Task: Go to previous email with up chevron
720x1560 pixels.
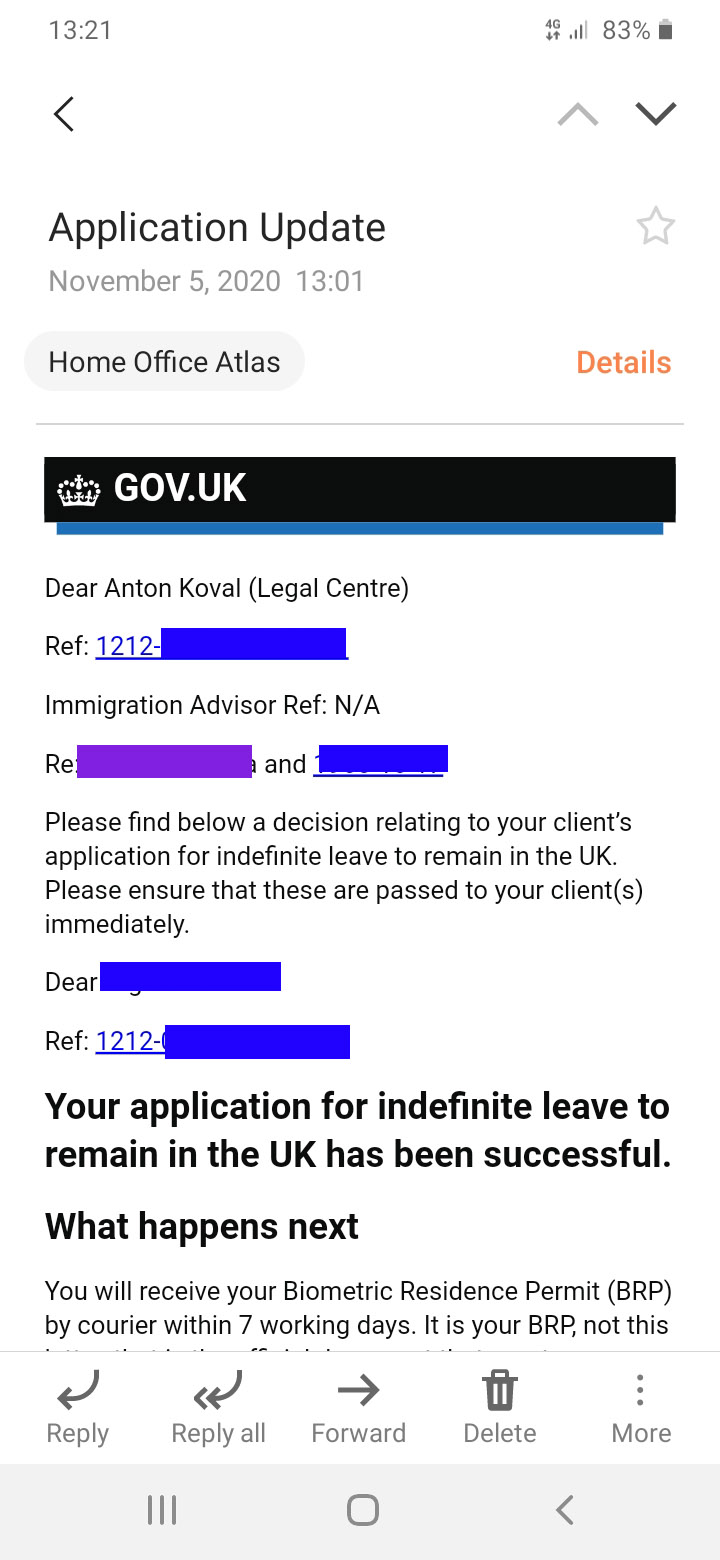Action: click(578, 115)
